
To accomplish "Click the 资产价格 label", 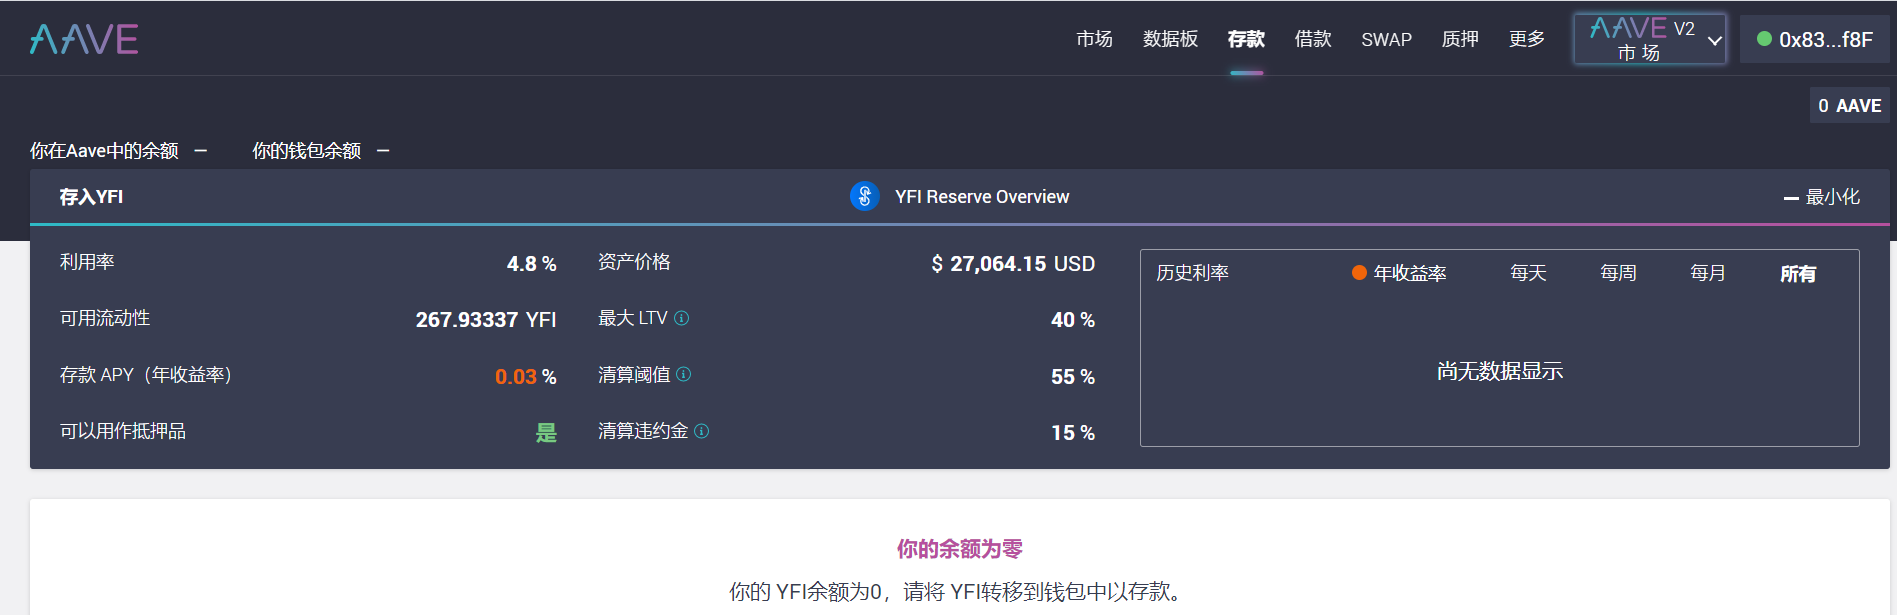I will point(634,262).
